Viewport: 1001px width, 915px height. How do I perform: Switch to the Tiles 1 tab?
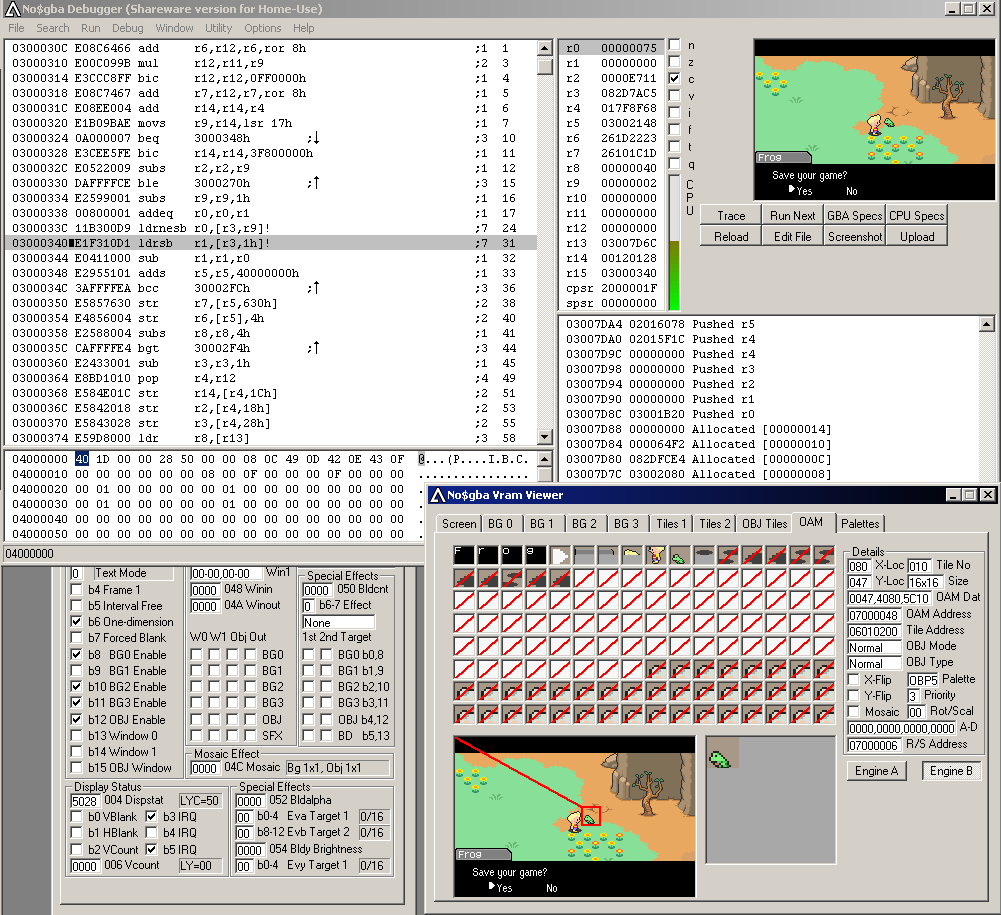click(x=671, y=524)
